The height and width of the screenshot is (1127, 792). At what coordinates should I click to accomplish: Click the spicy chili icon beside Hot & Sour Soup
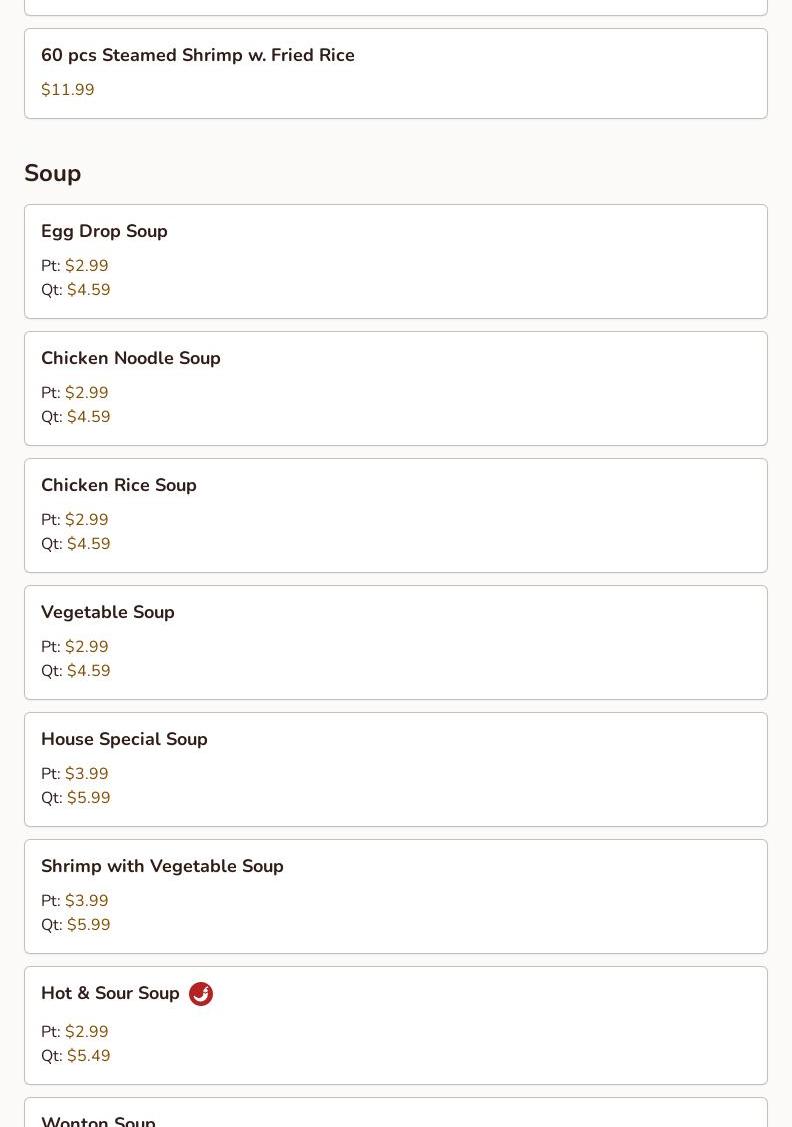(x=201, y=994)
